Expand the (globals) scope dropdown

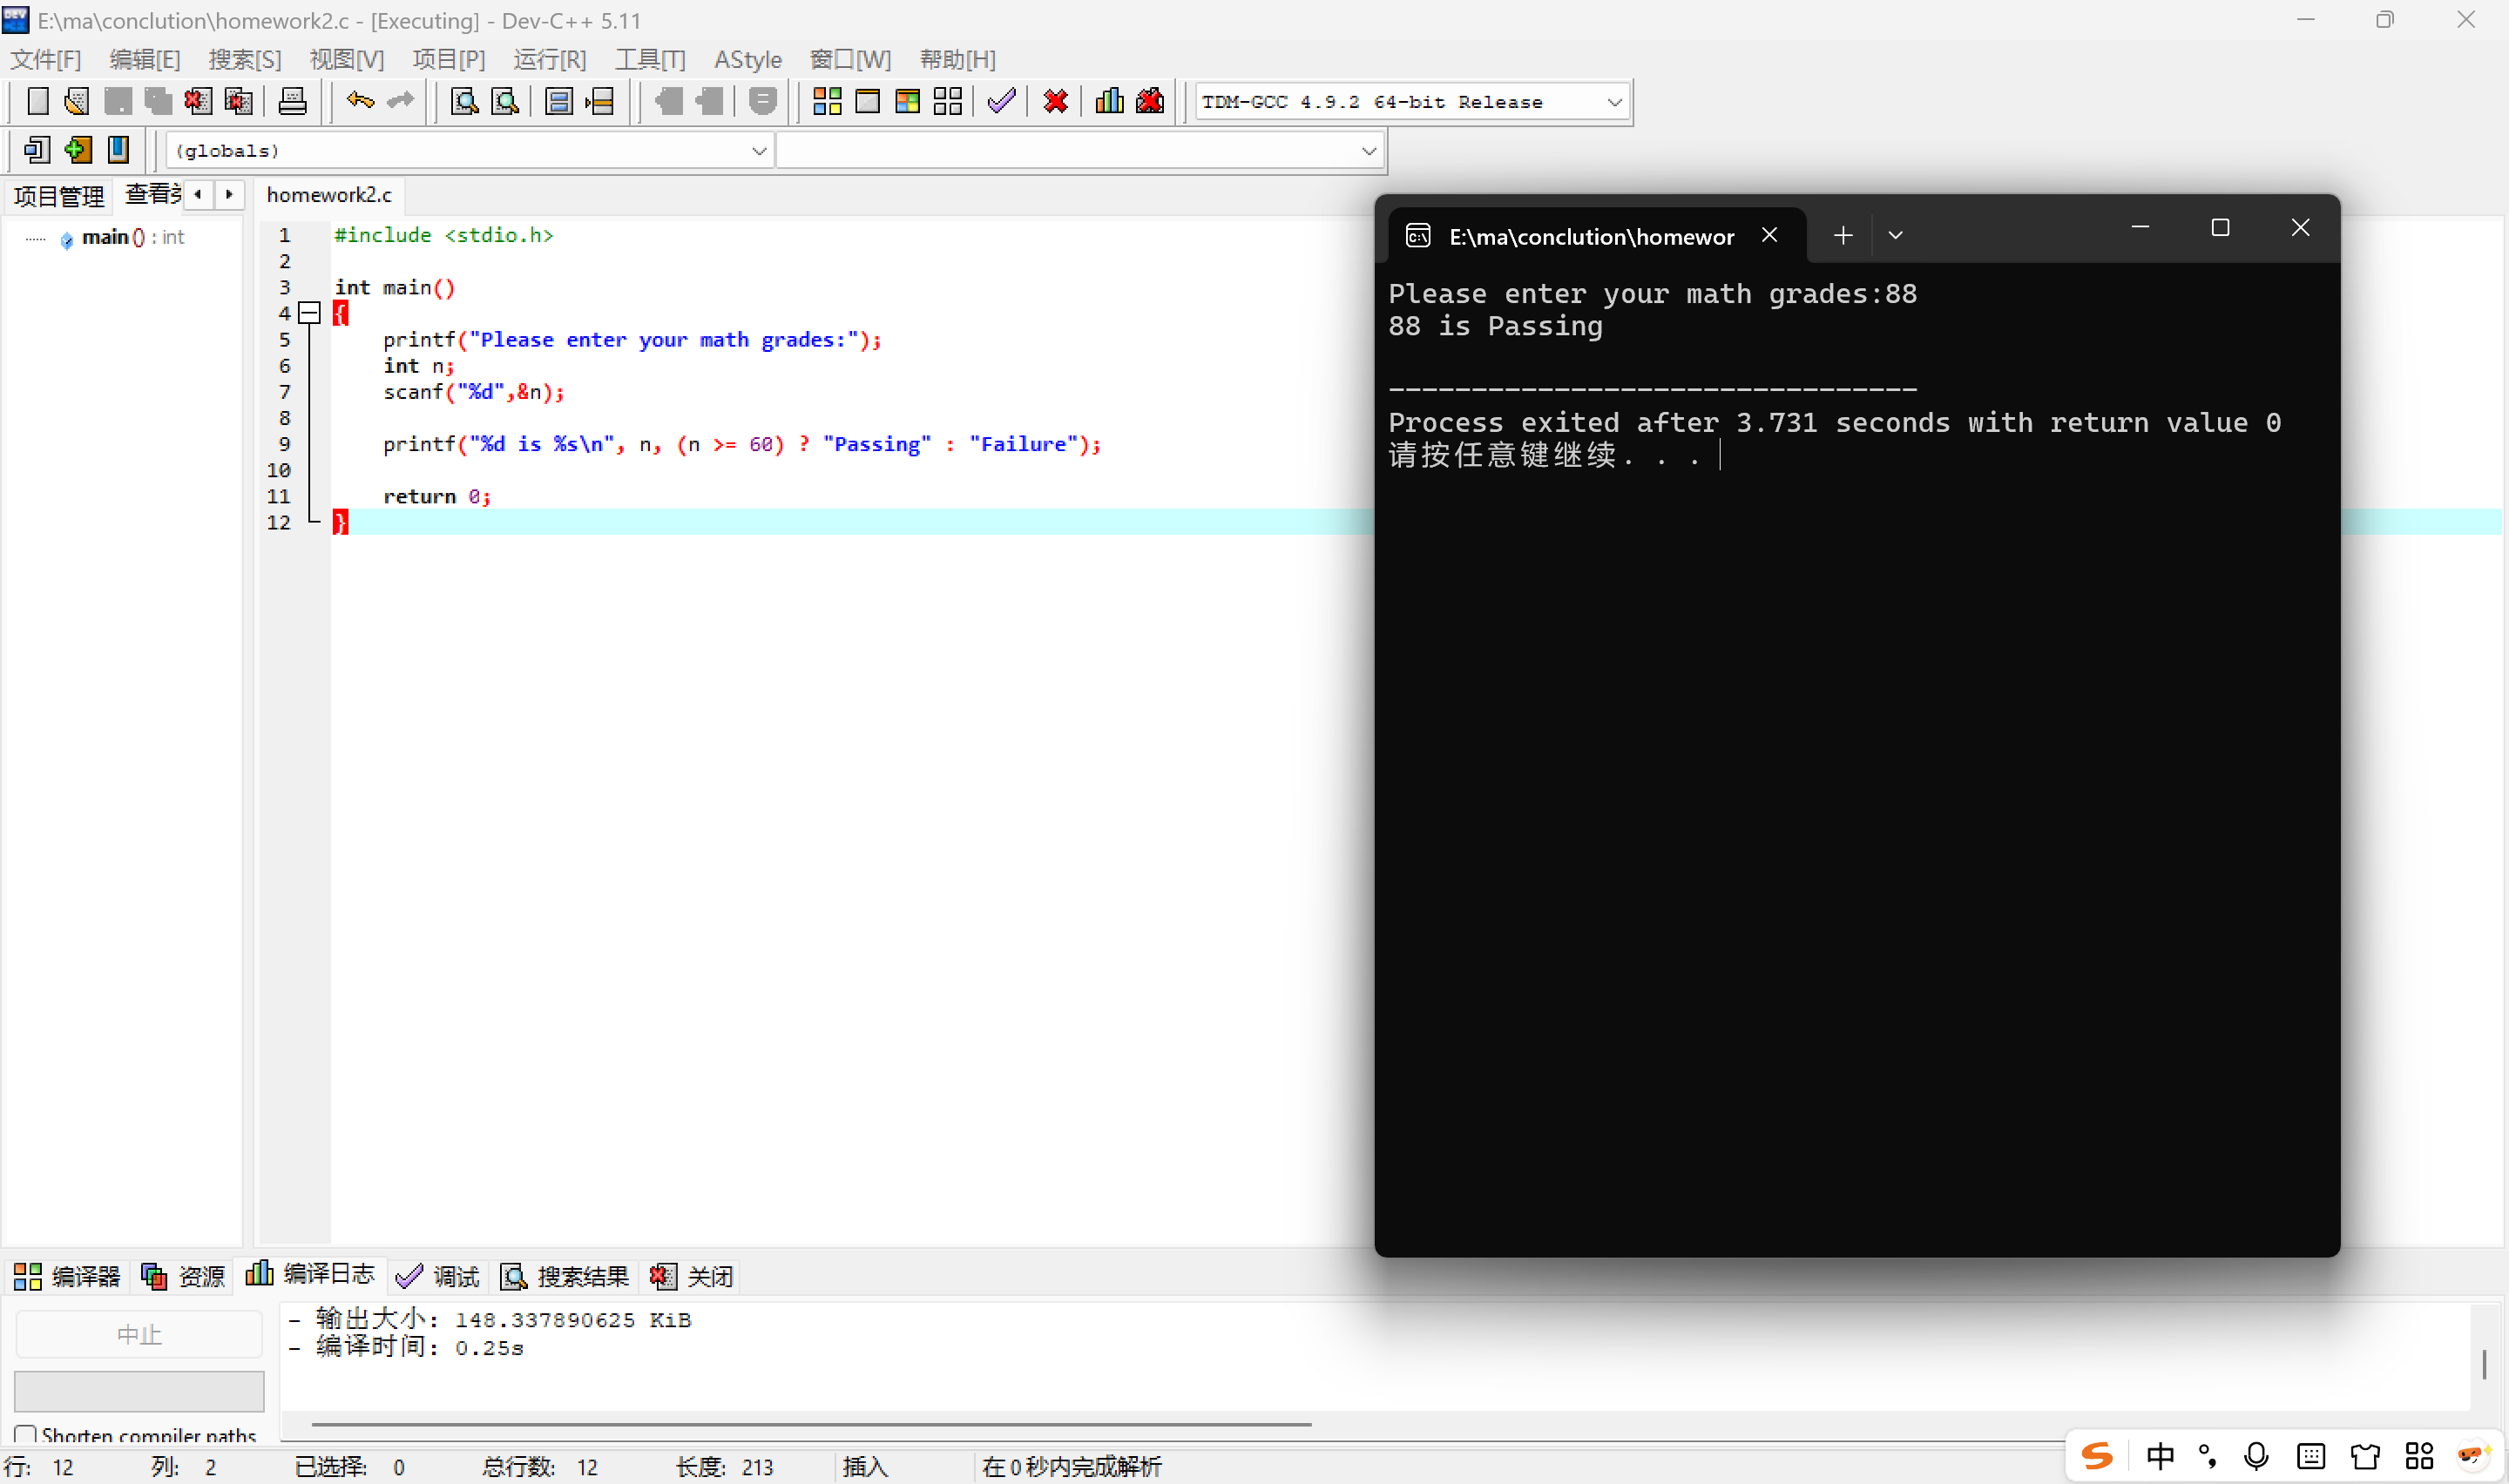[759, 151]
